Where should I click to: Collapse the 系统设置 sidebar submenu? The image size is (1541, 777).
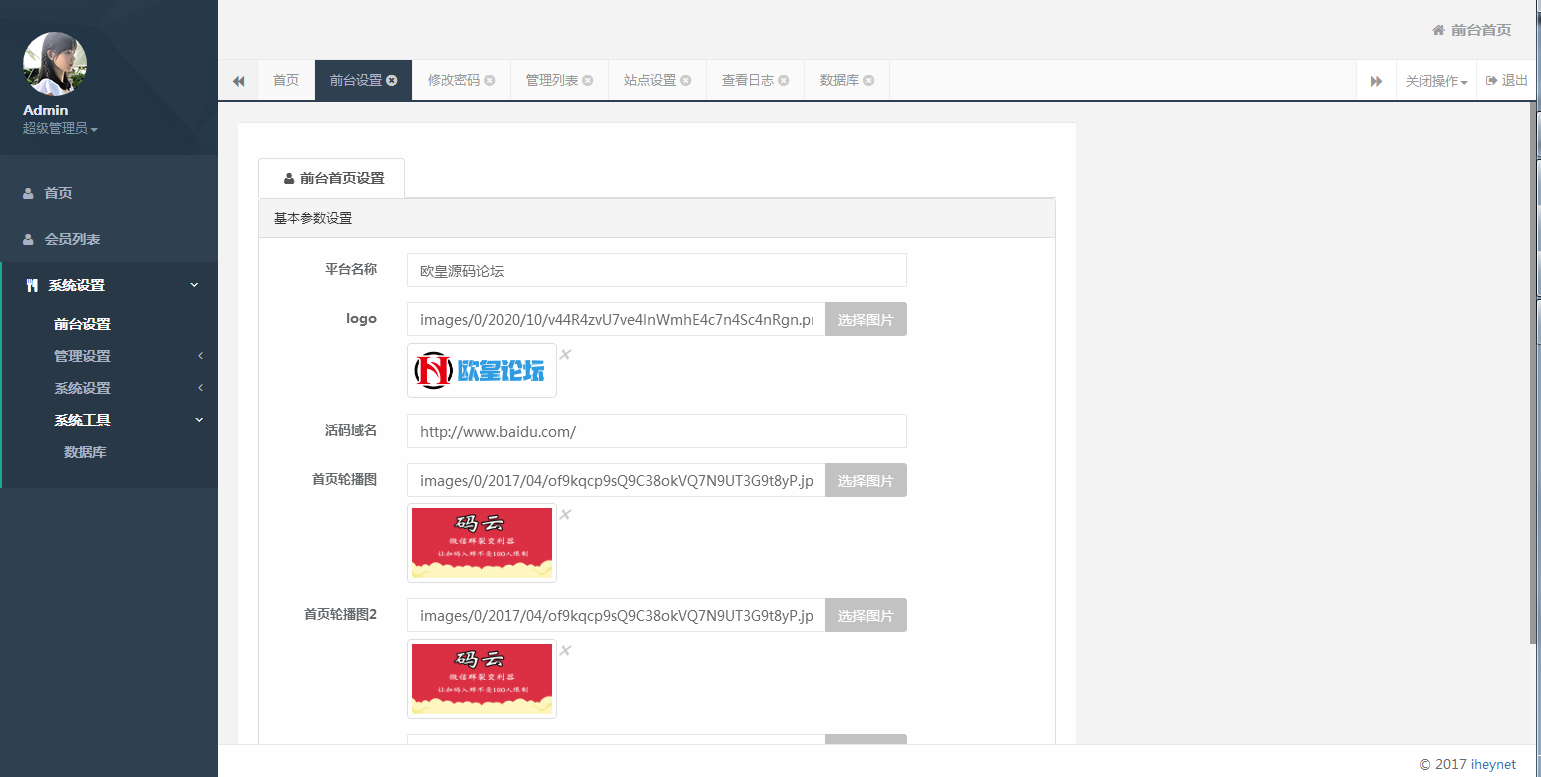[196, 285]
